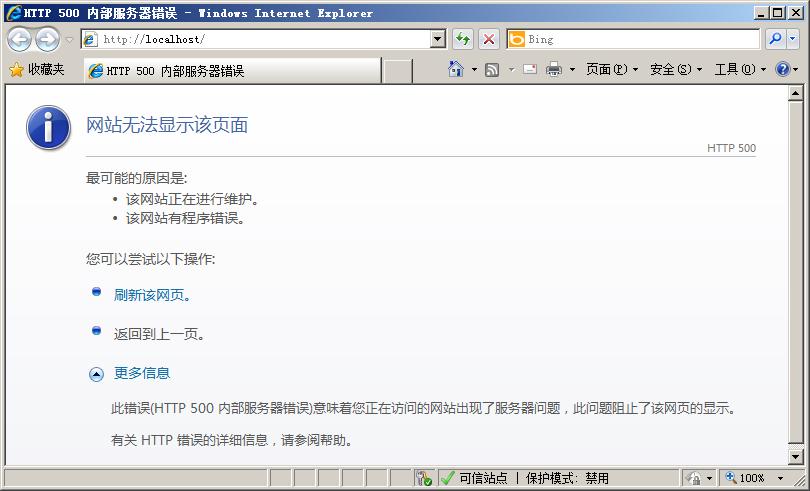810x491 pixels.
Task: Click the green checkmark trusted site icon
Action: (448, 478)
